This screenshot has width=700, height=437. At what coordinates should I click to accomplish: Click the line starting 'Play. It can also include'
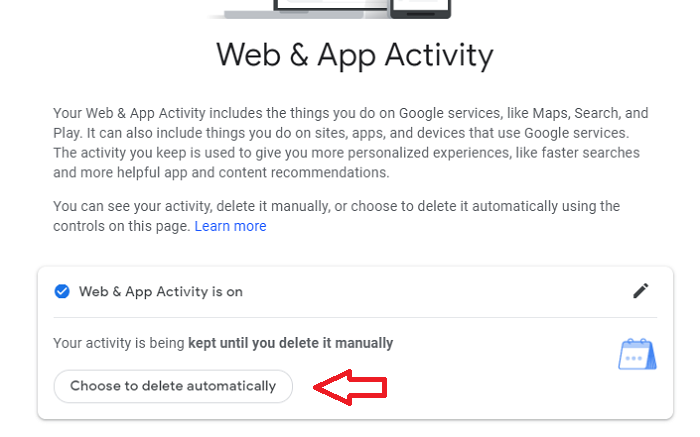point(341,133)
